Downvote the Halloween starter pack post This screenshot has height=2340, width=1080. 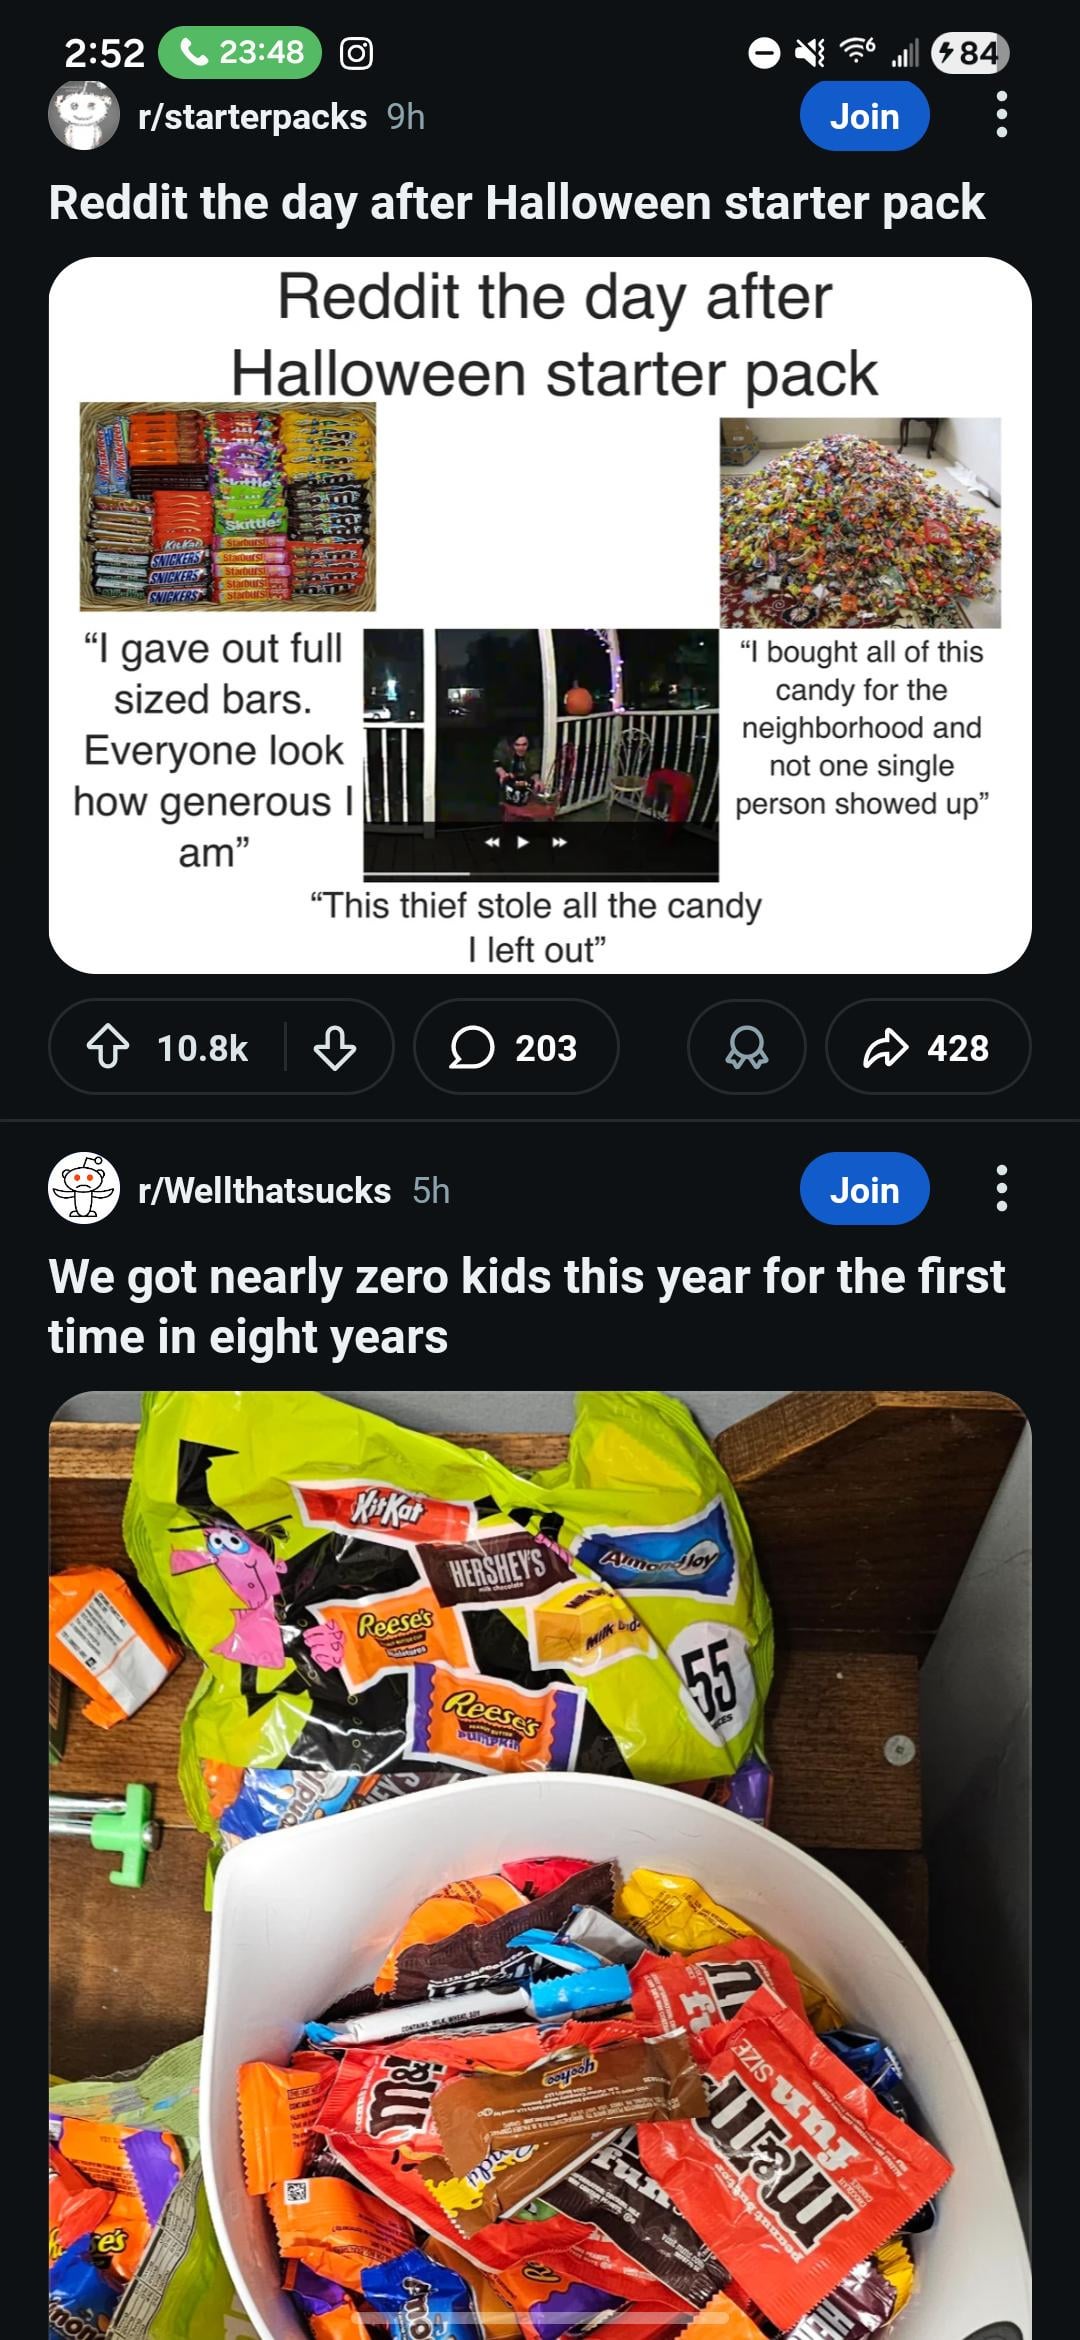coord(335,1048)
